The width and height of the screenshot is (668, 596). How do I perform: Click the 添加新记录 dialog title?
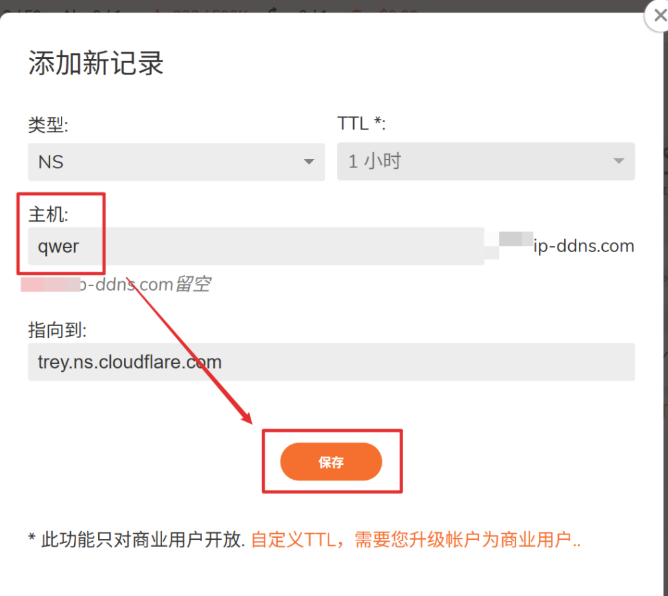point(96,63)
